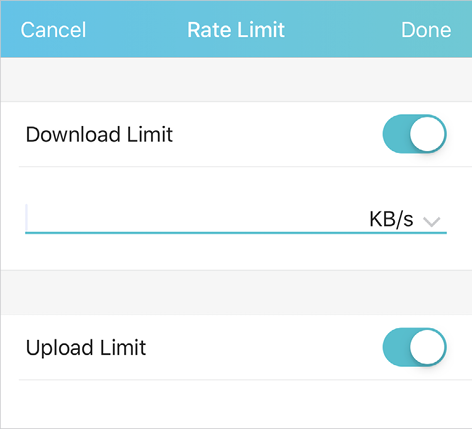
Task: Turn off the Upload Limit switch
Action: 415,347
